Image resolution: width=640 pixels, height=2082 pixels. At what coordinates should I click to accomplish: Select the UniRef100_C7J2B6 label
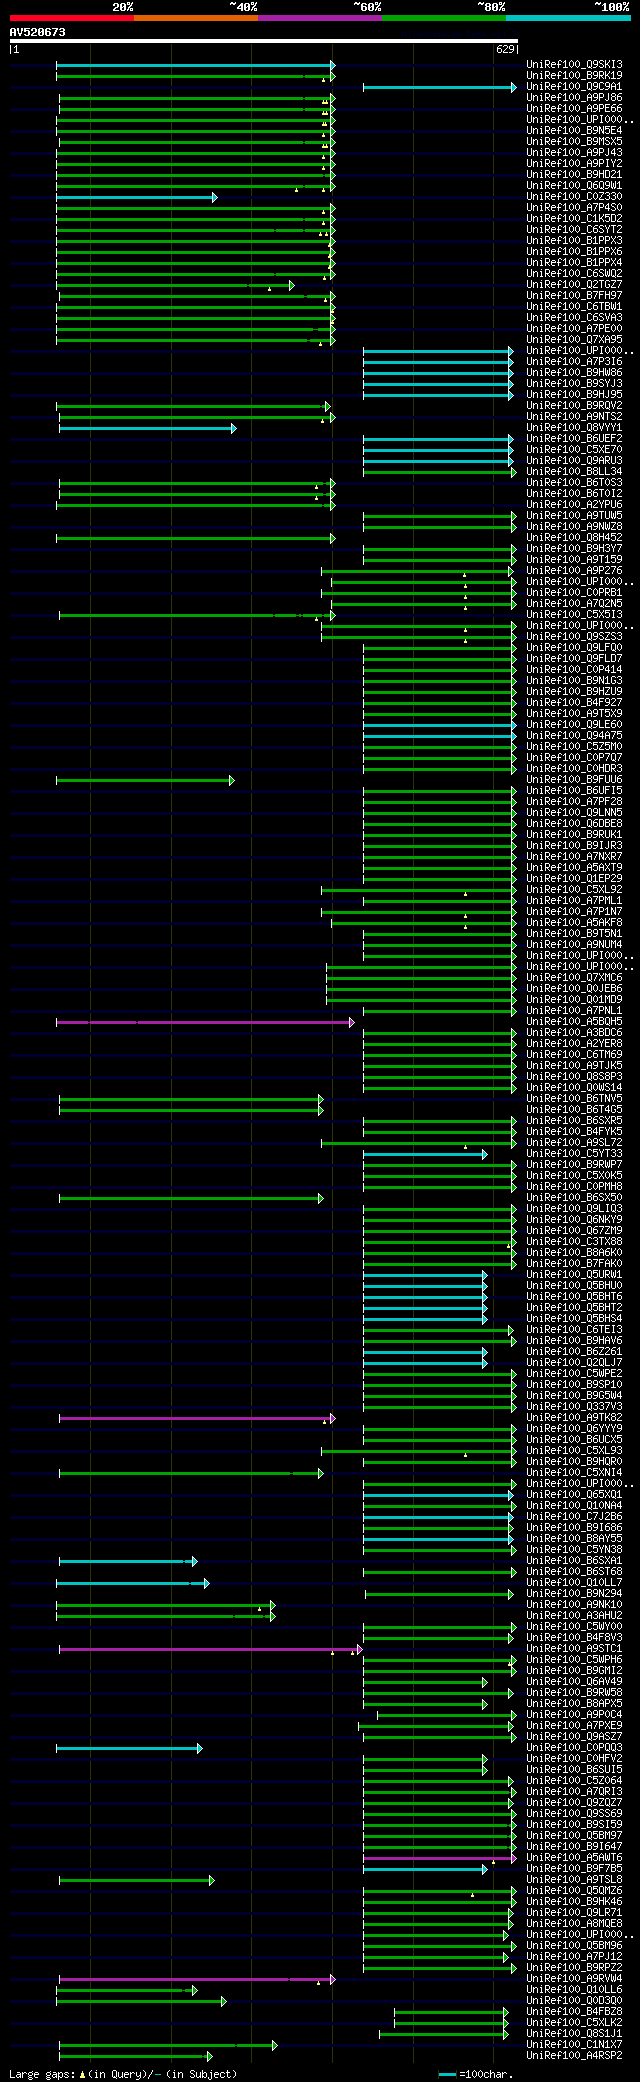point(574,1517)
